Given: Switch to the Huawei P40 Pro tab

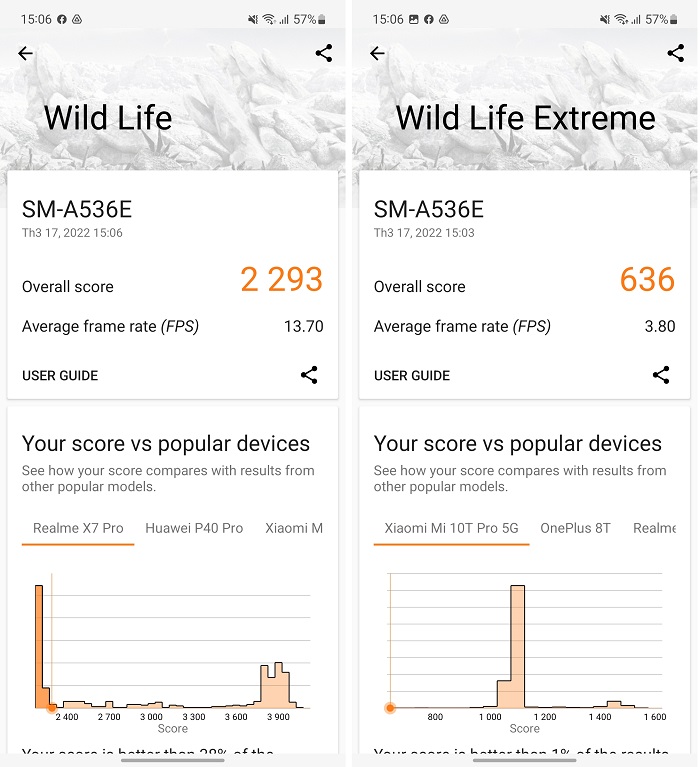Looking at the screenshot, I should coord(194,528).
